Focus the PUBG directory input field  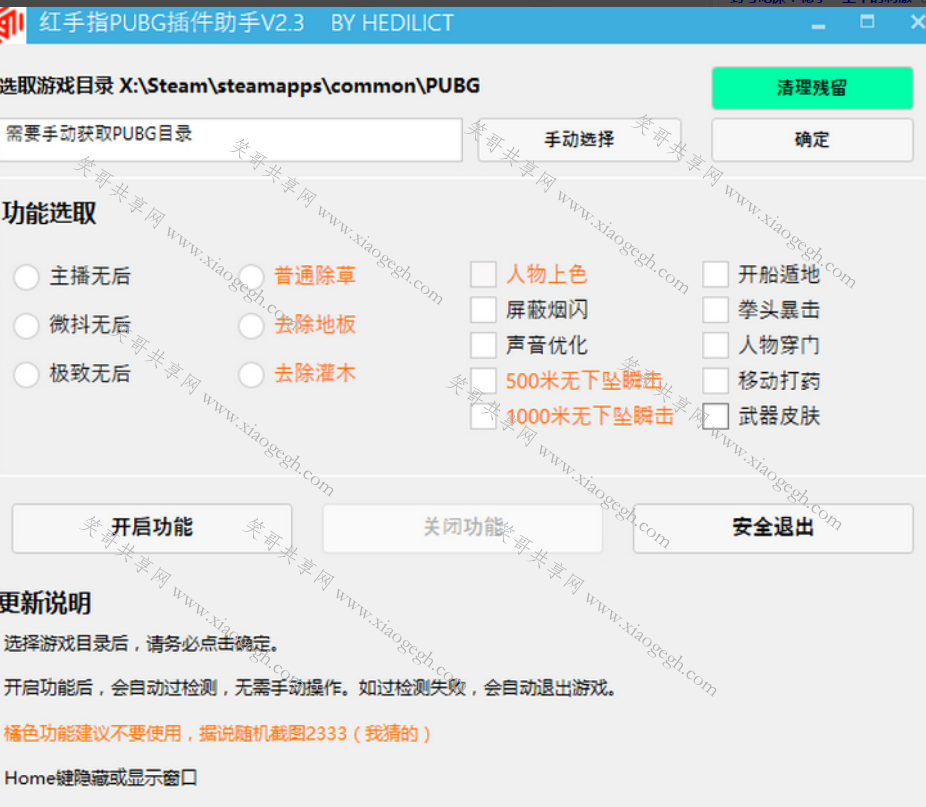230,140
